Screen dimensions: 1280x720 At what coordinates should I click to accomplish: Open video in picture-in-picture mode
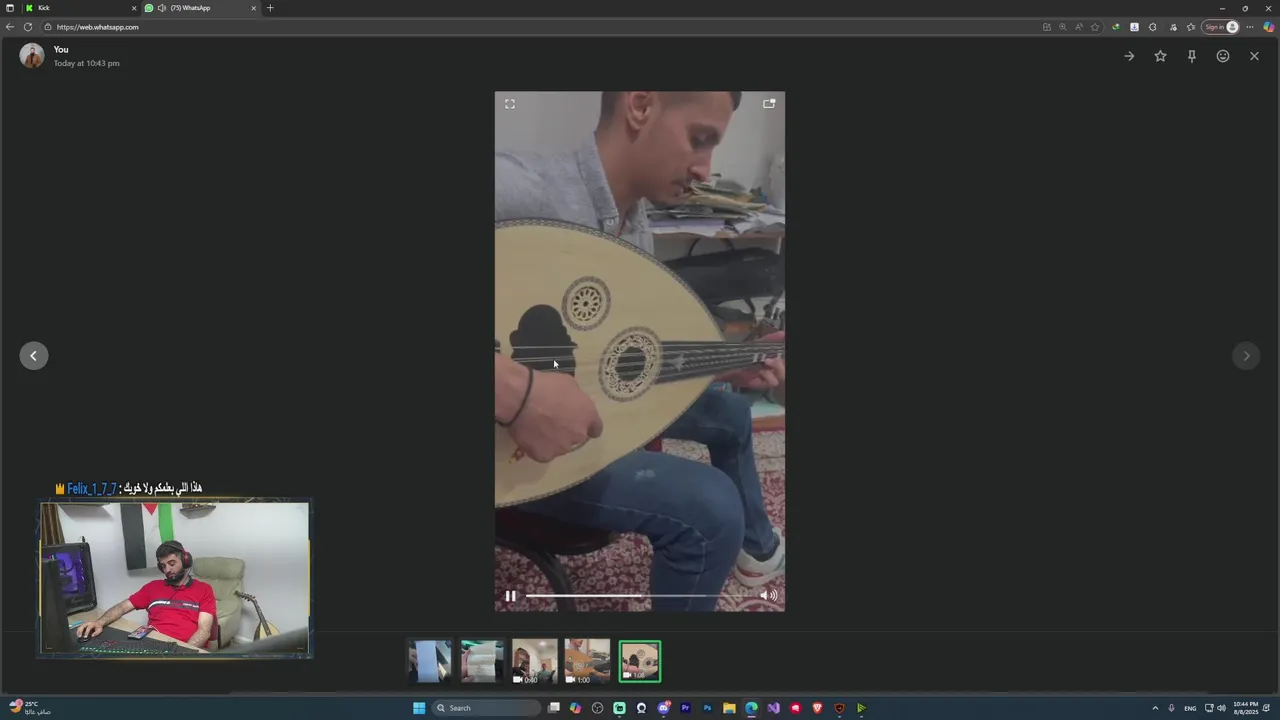pyautogui.click(x=769, y=103)
